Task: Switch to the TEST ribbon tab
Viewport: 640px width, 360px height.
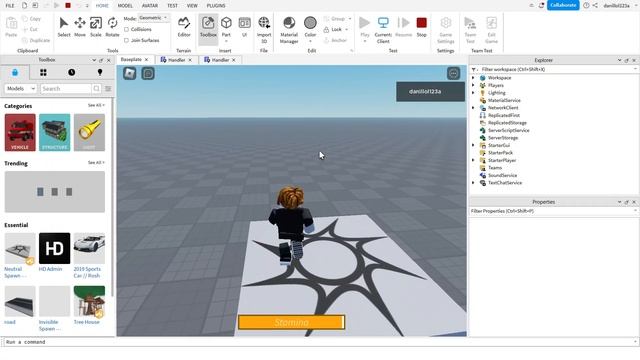Action: point(172,6)
